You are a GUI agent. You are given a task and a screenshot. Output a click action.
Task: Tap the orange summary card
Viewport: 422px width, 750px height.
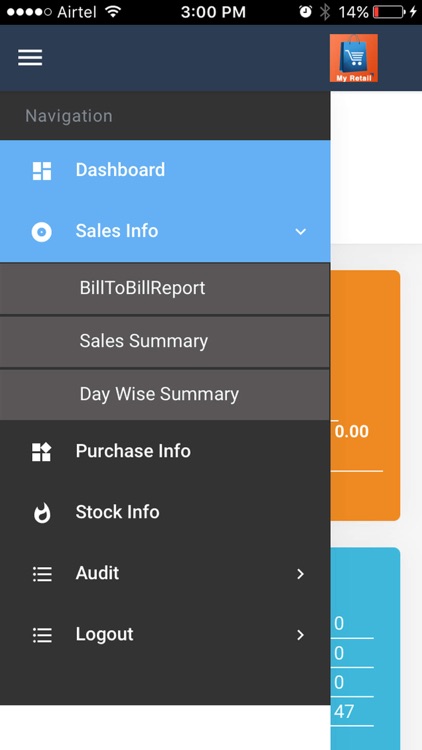pyautogui.click(x=365, y=395)
